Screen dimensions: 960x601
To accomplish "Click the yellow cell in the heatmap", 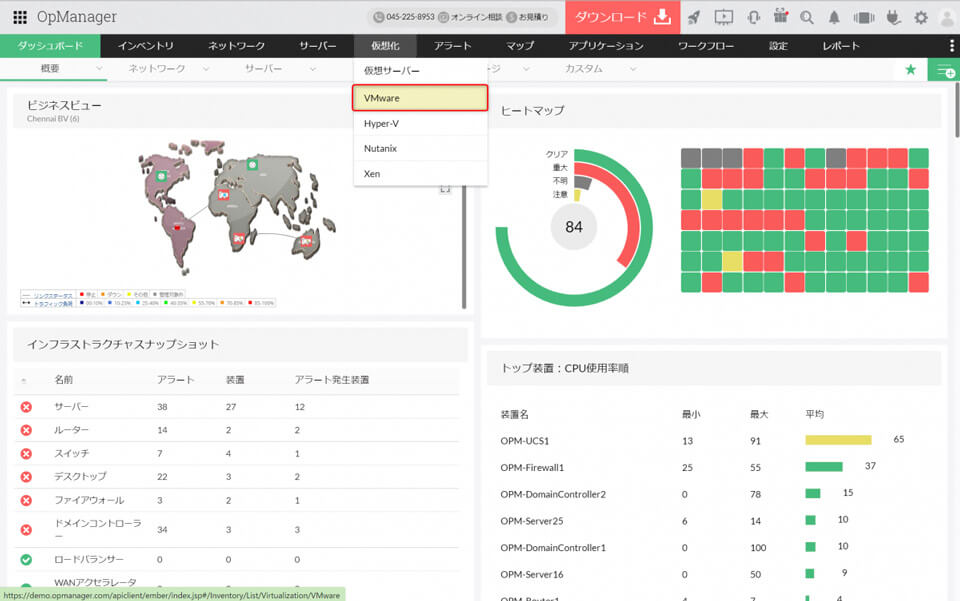I will 711,199.
